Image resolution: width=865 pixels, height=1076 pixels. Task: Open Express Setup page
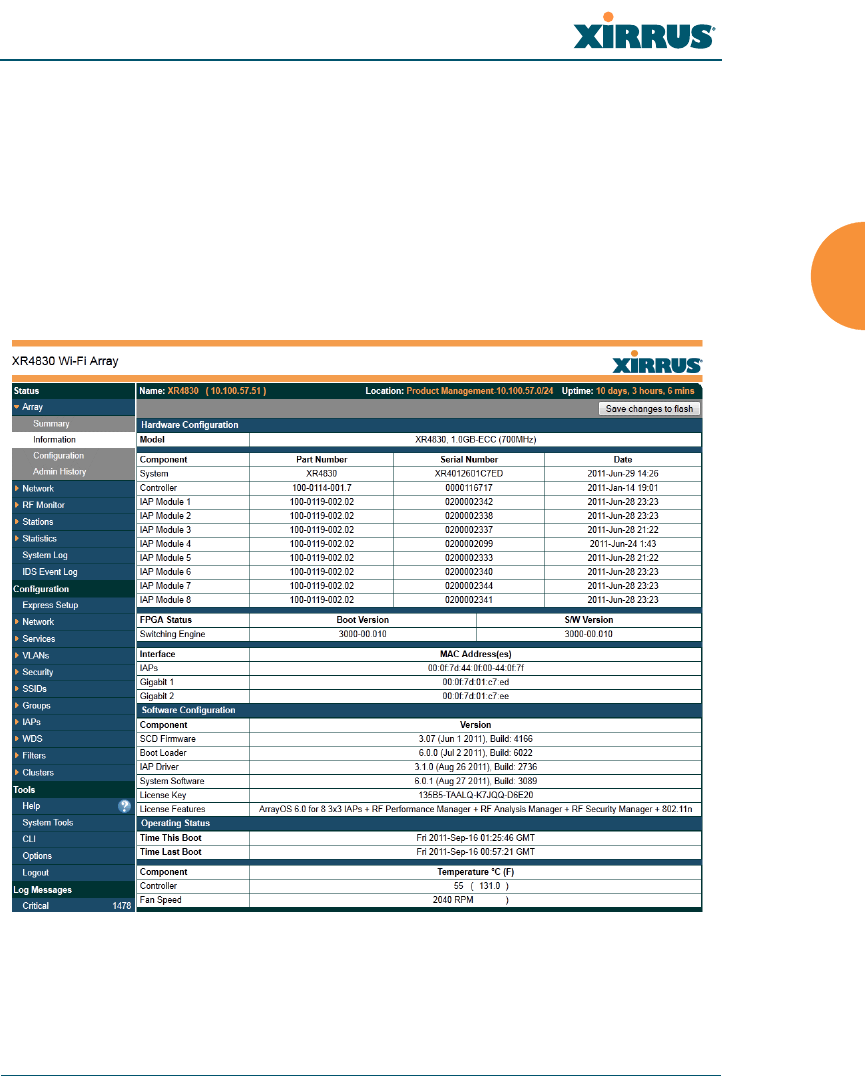(x=50, y=605)
